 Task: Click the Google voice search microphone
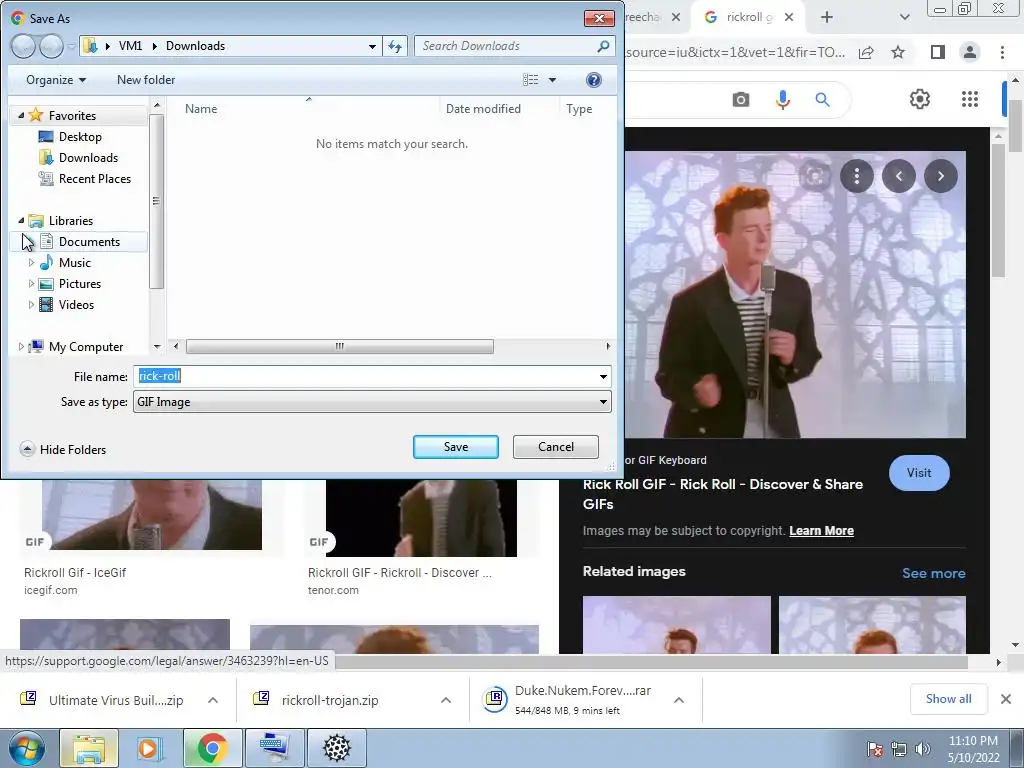782,99
